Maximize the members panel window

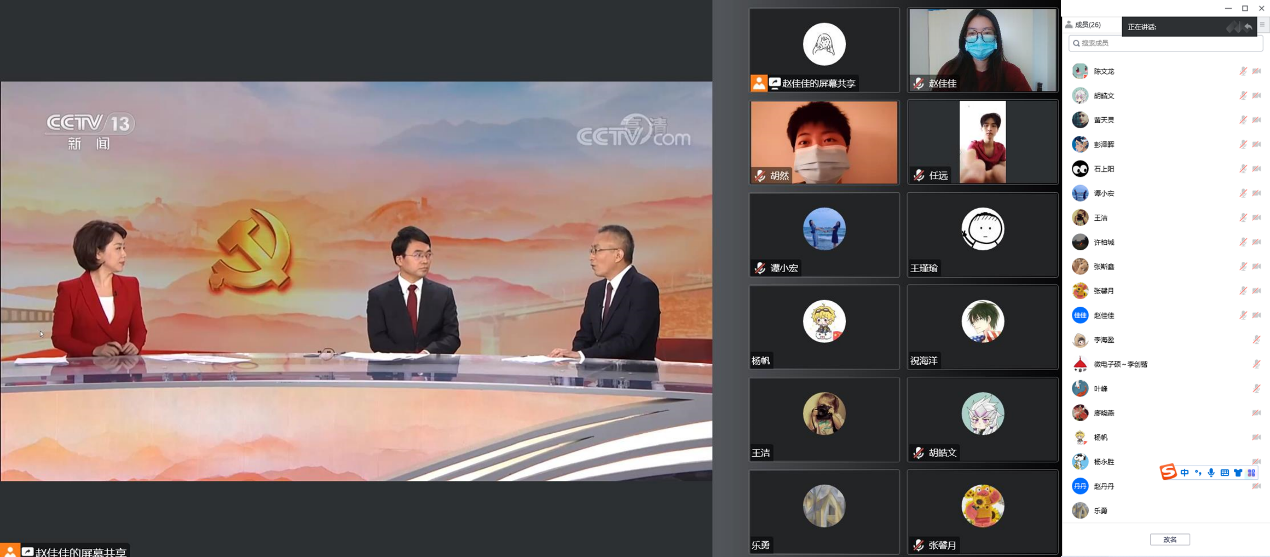[x=1244, y=8]
